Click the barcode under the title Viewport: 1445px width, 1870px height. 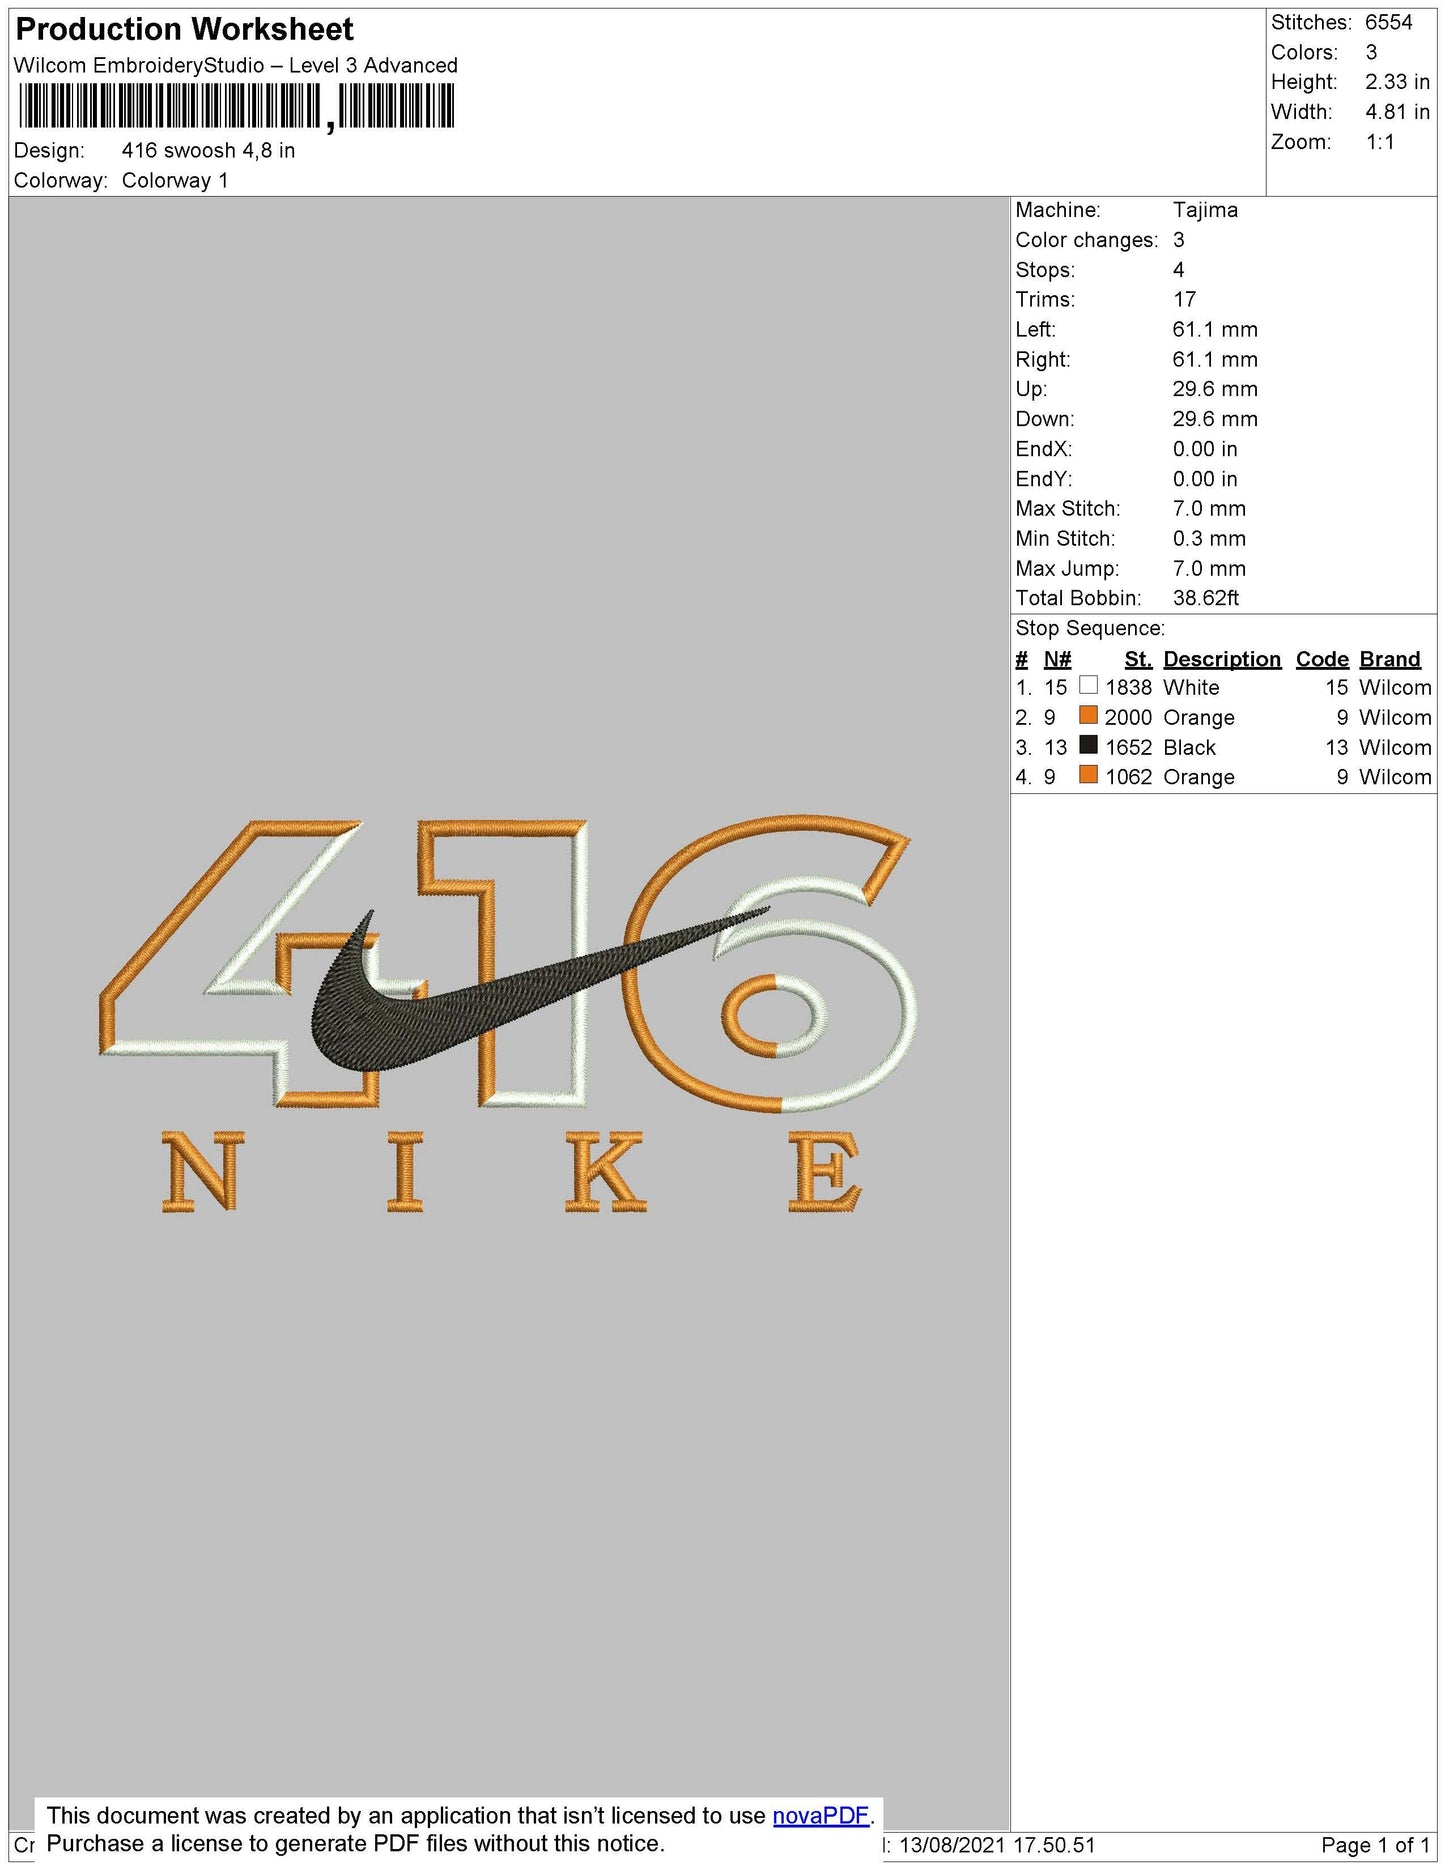point(236,106)
